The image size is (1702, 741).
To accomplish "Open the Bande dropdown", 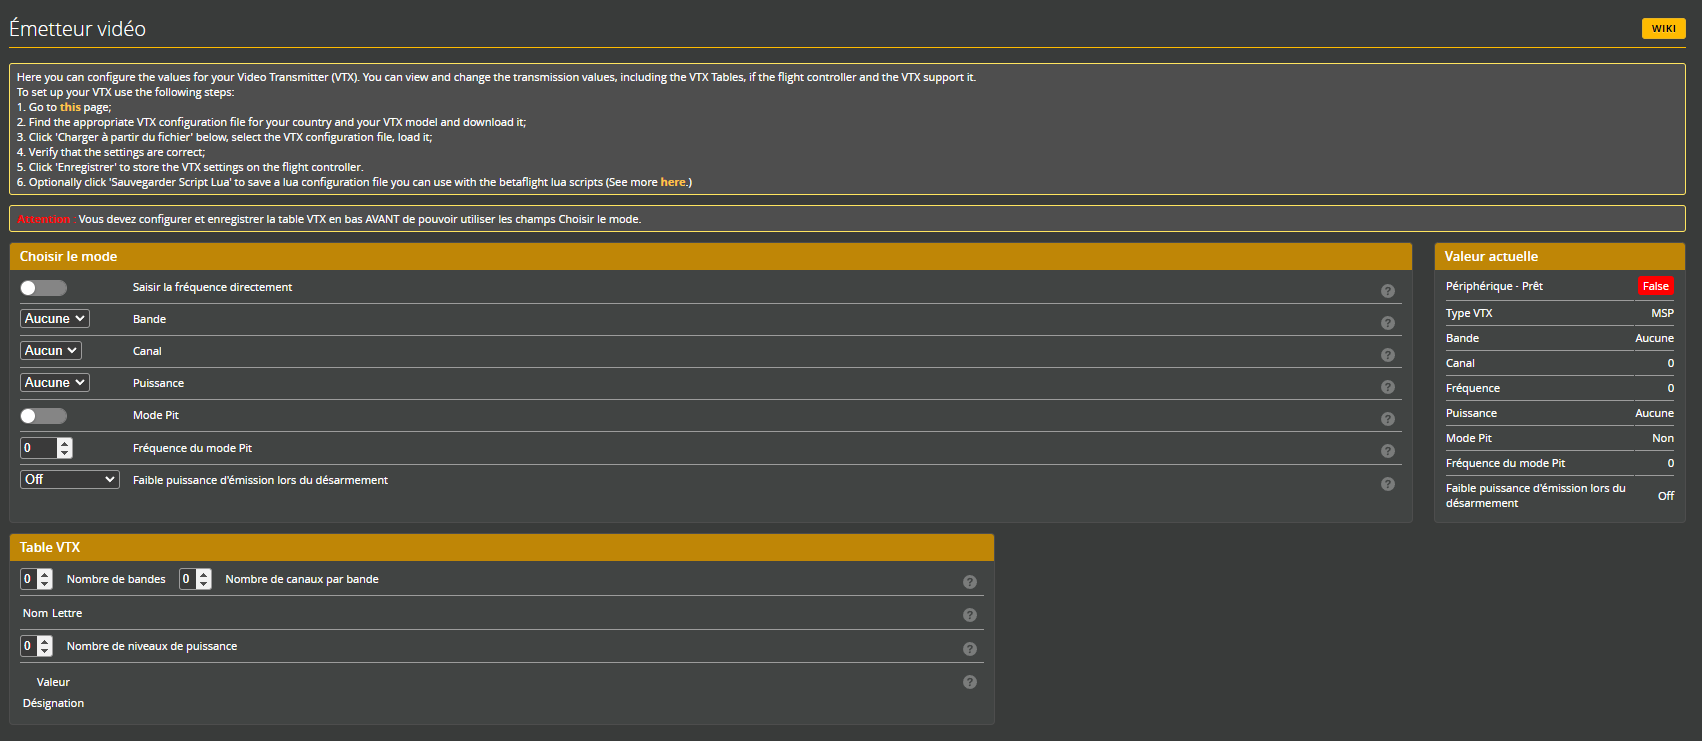I will [x=54, y=319].
